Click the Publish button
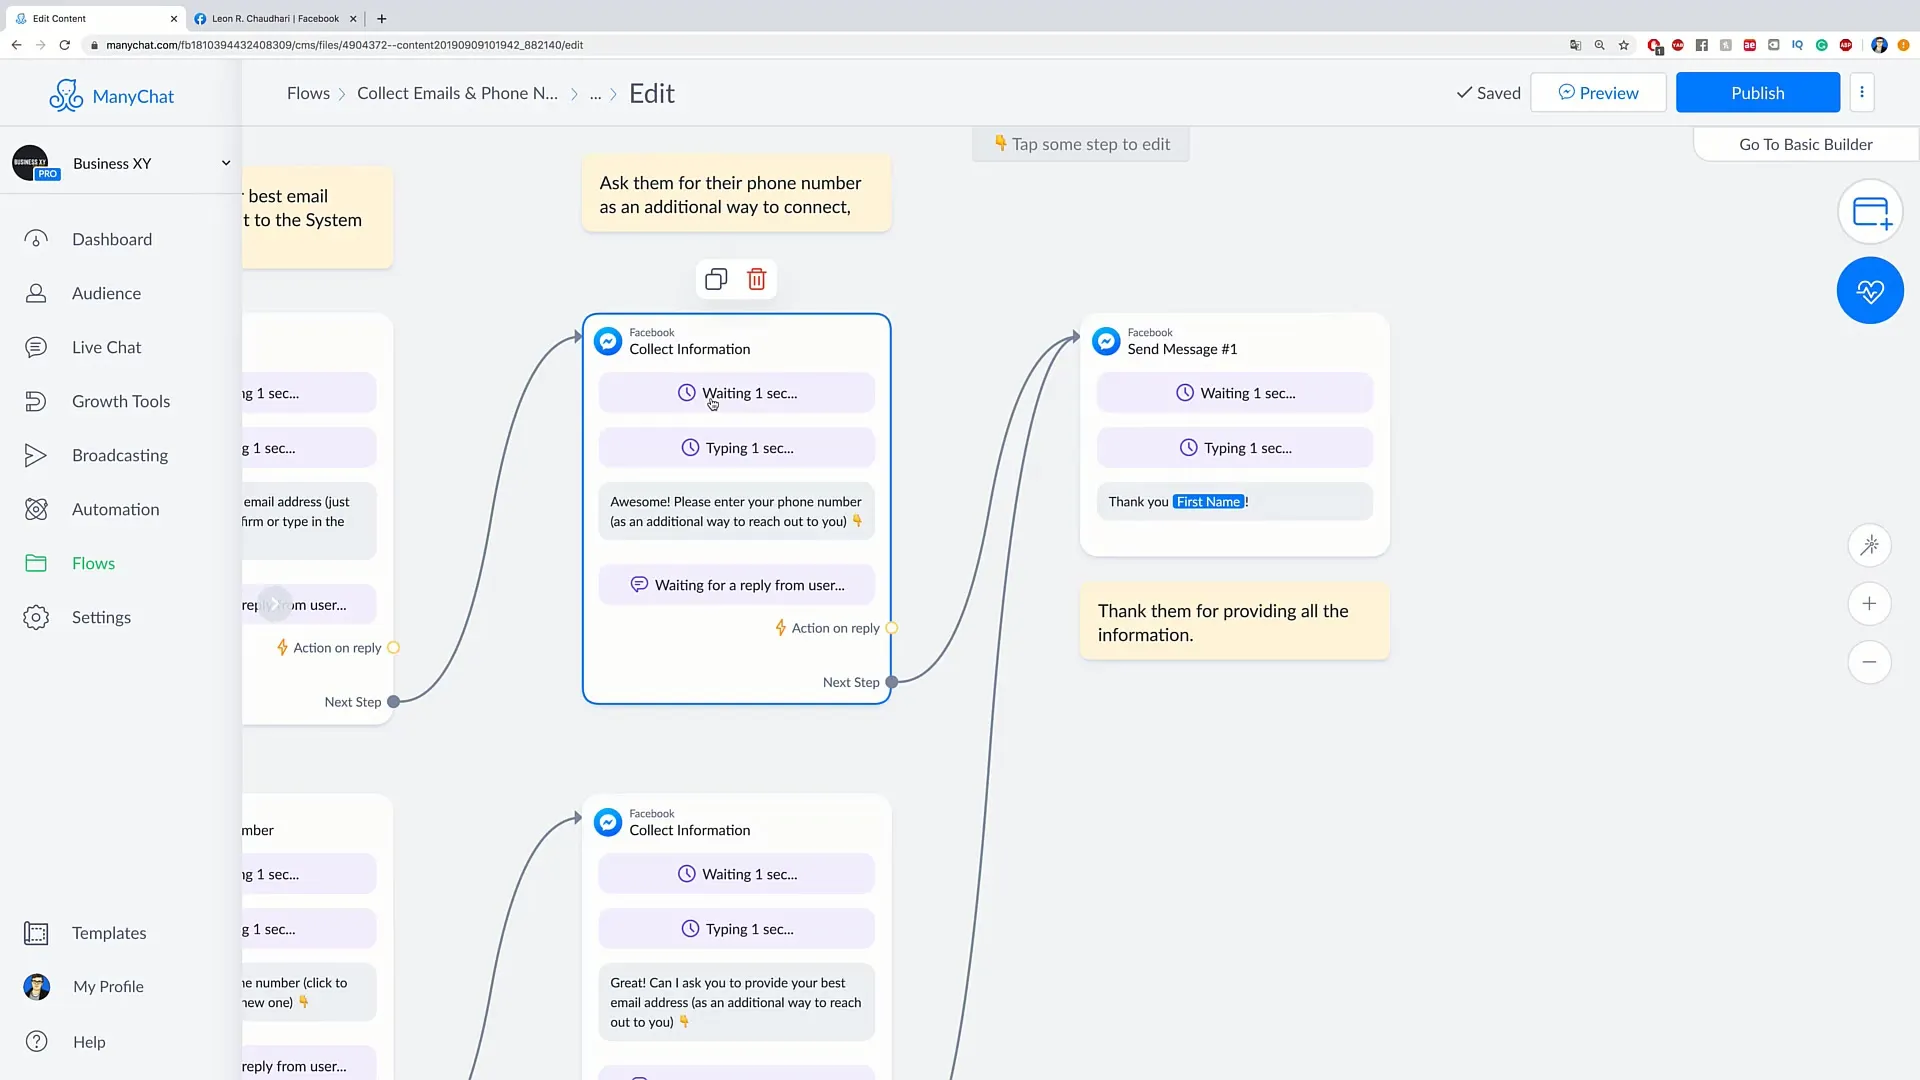The height and width of the screenshot is (1080, 1920). 1758,92
